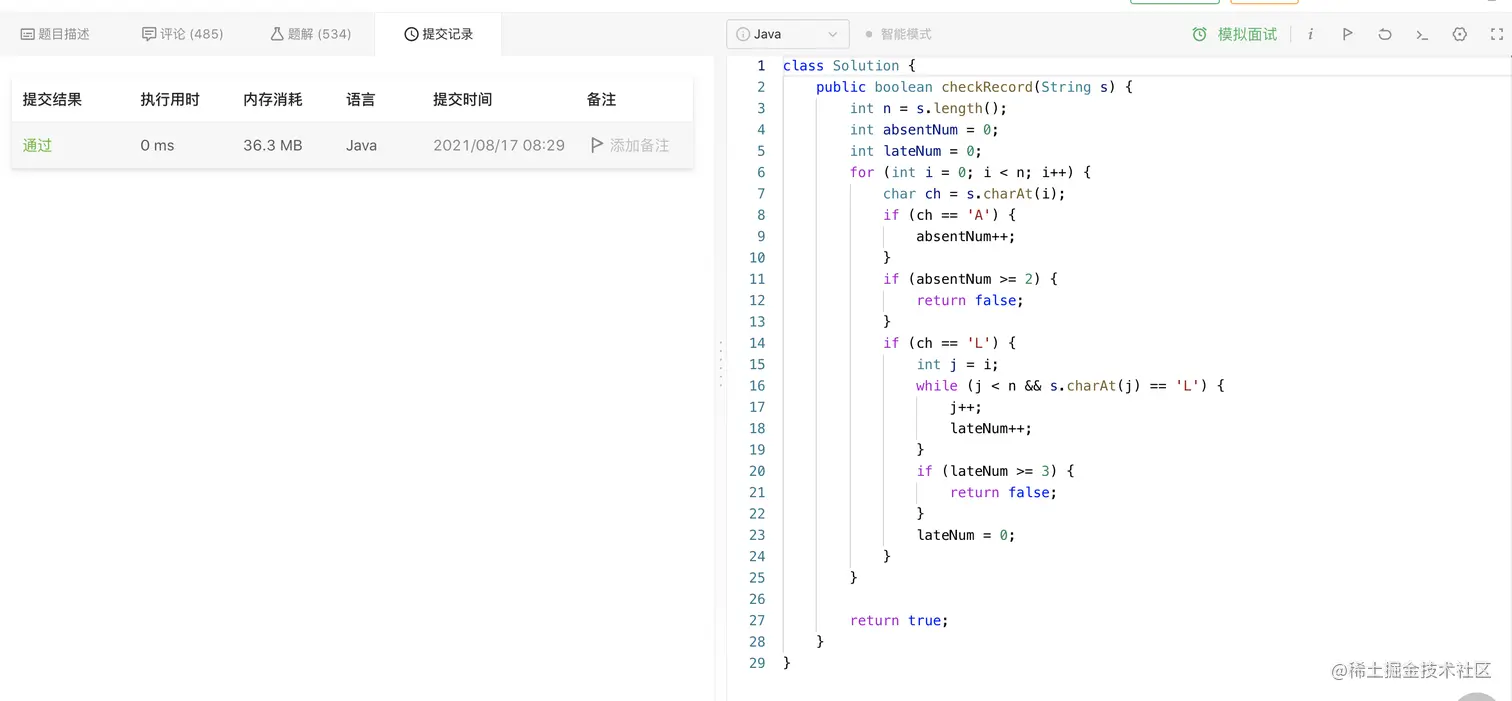Click the info circle icon inside Java dropdown
1512x701 pixels.
[743, 34]
